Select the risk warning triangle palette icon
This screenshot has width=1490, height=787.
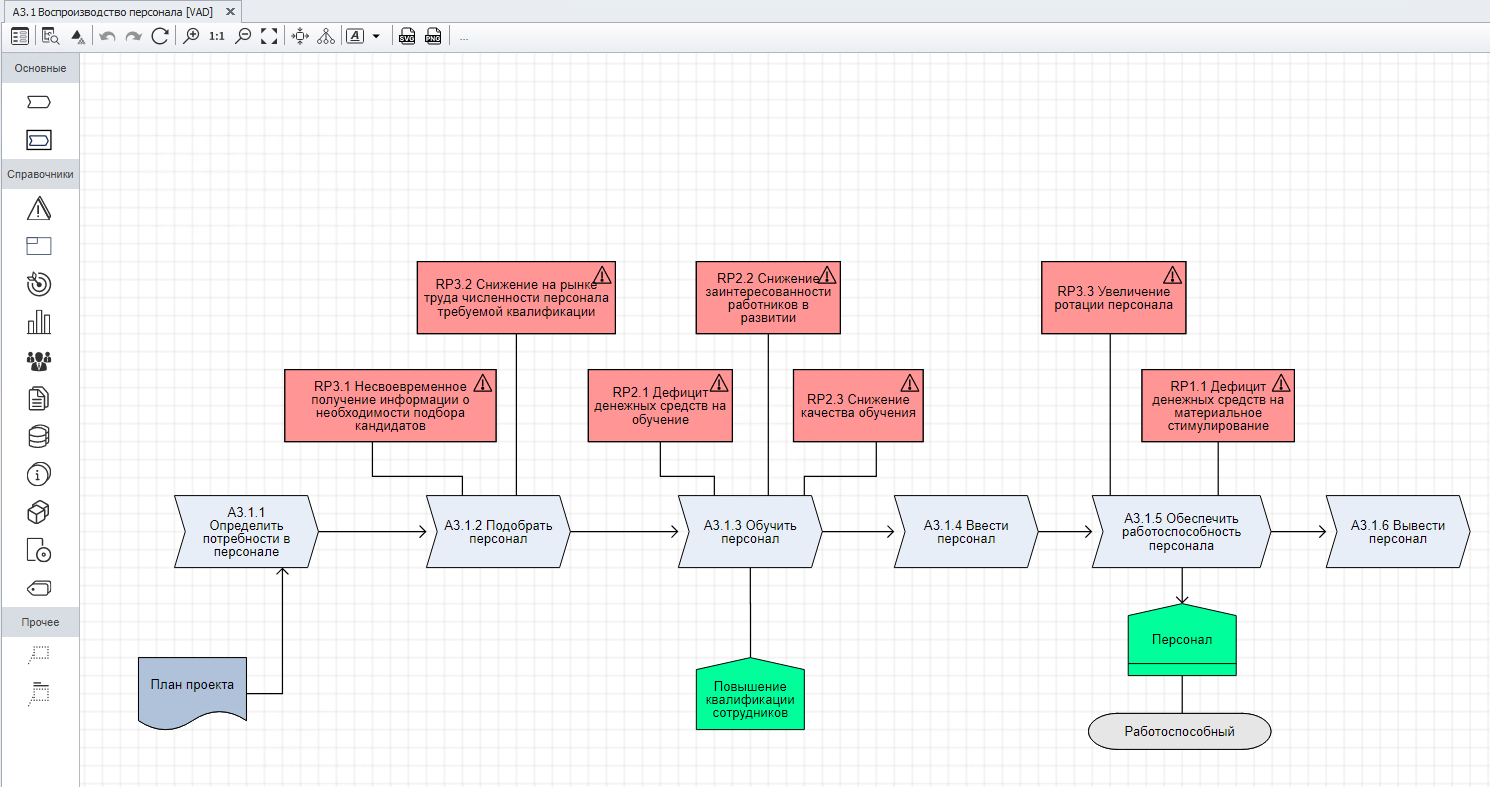tap(39, 208)
